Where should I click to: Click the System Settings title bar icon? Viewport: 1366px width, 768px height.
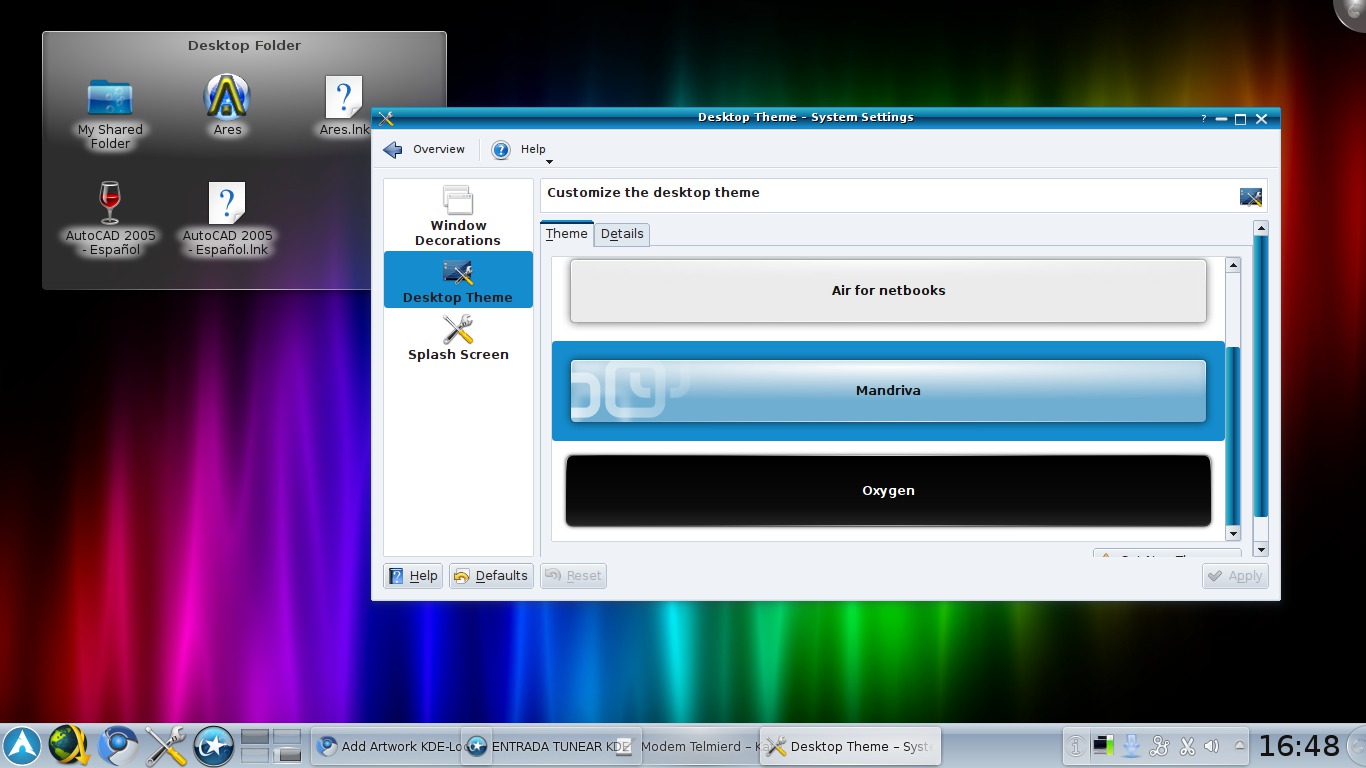click(x=386, y=118)
